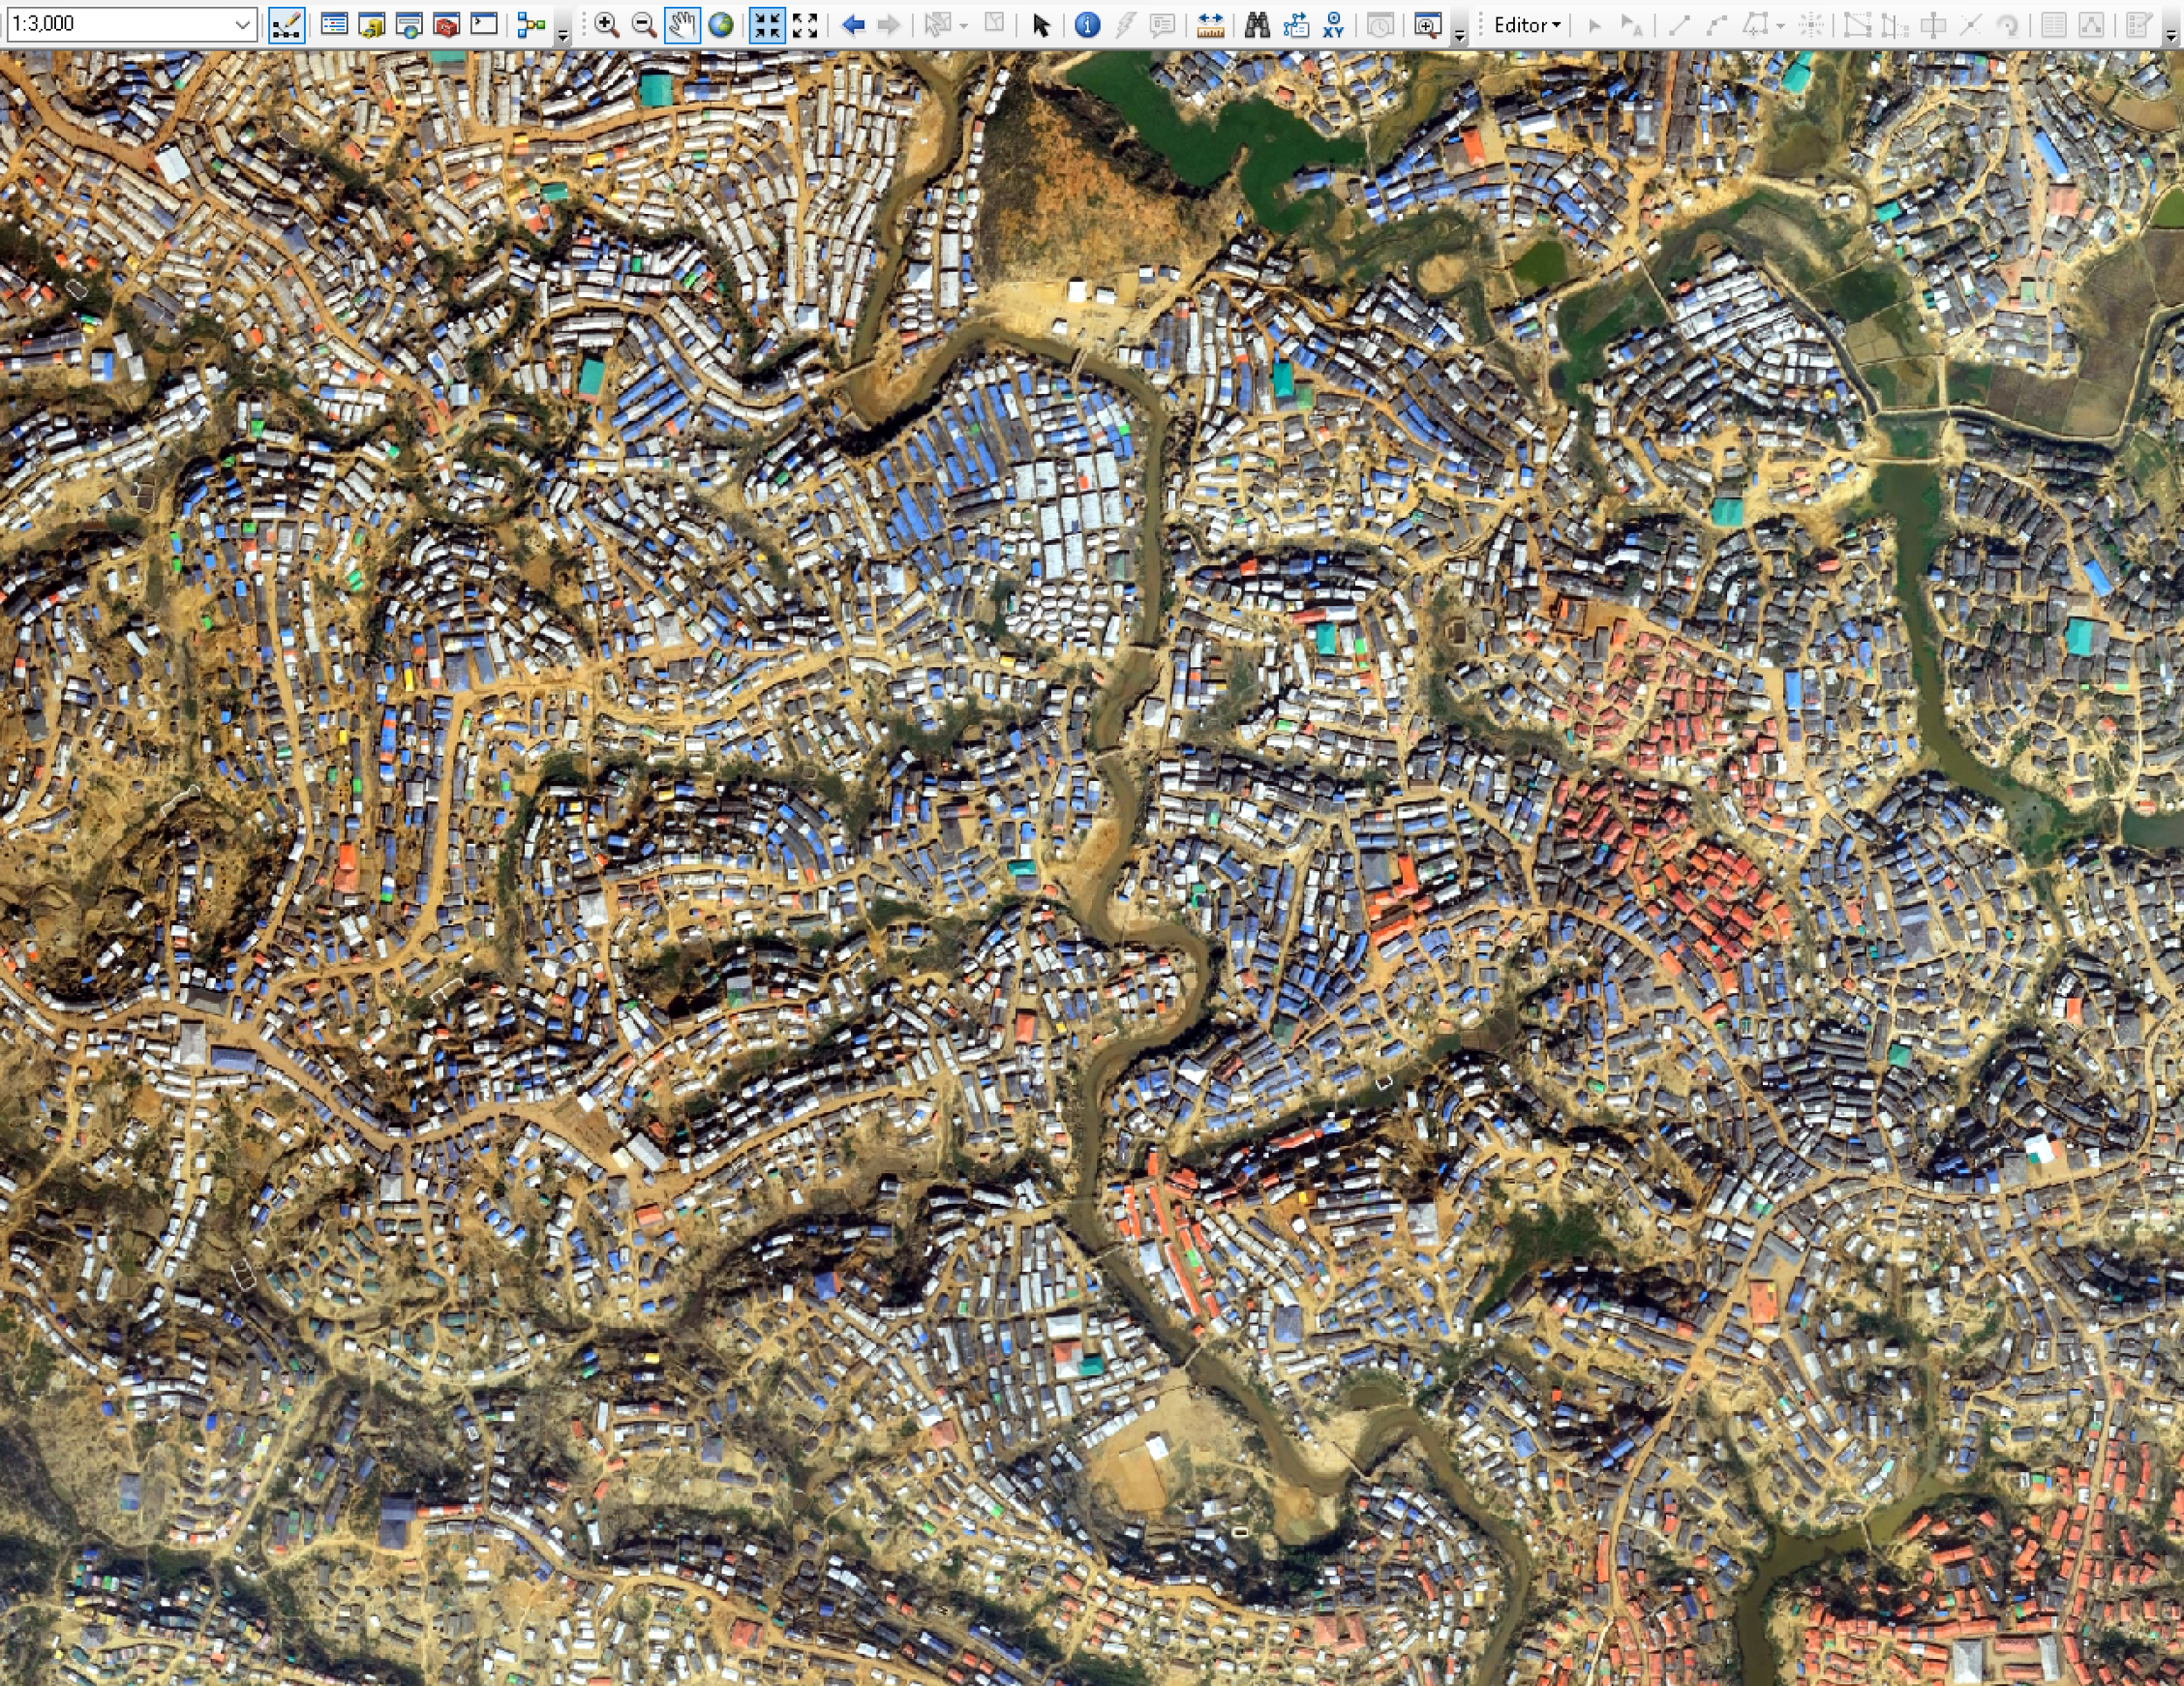
Task: Expand the Editor toolbar options arrow
Action: point(2170,34)
